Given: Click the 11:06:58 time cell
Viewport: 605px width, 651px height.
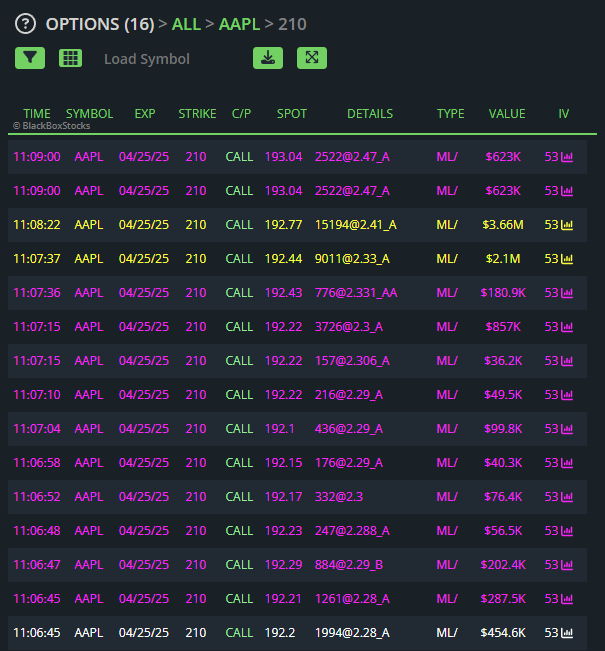Looking at the screenshot, I should tap(37, 463).
